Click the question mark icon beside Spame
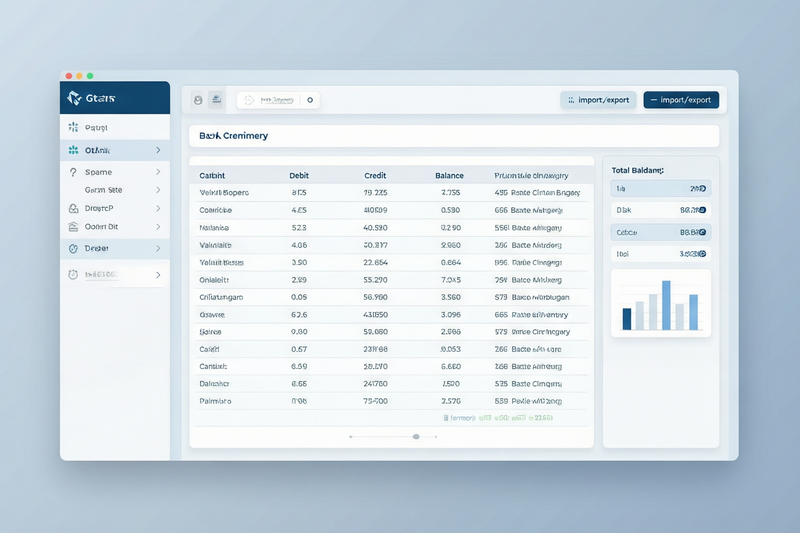800x533 pixels. (x=73, y=172)
